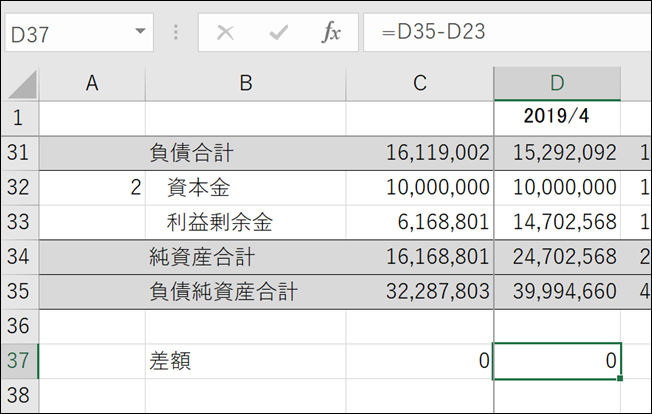Viewport: 652px width, 414px height.
Task: Select column B header
Action: click(245, 84)
